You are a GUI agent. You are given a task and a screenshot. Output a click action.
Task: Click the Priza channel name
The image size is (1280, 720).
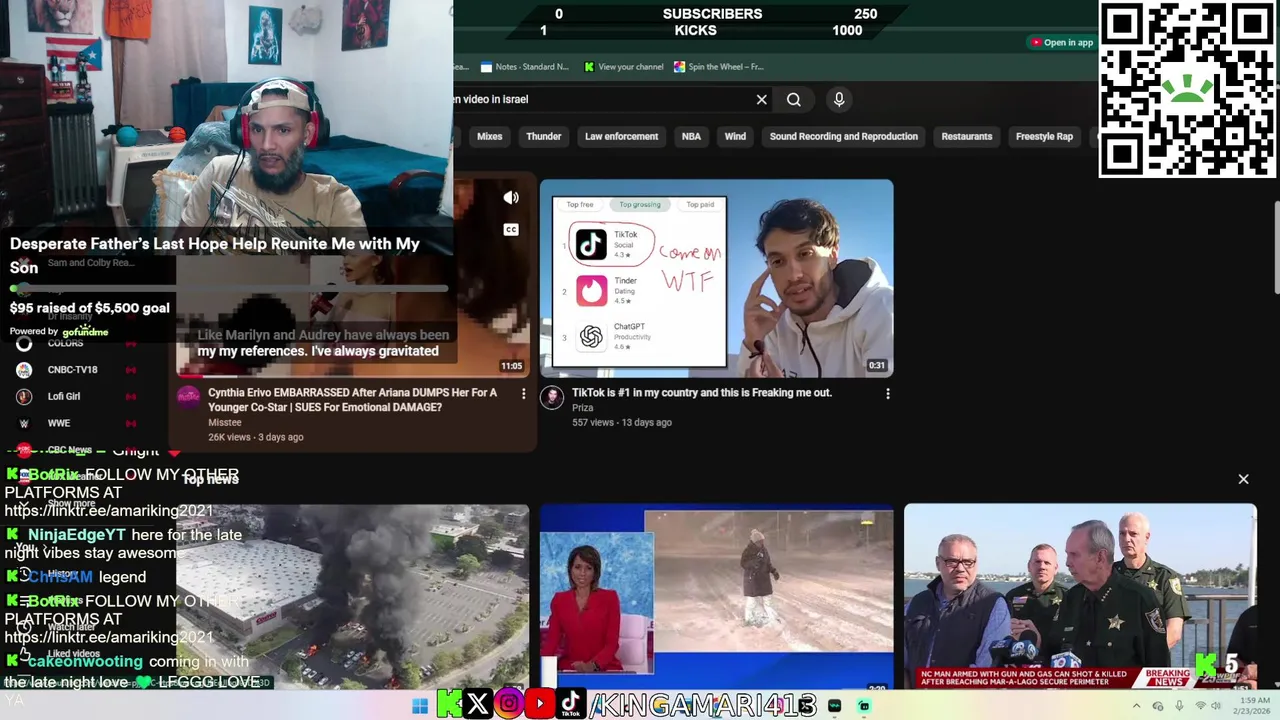coord(582,408)
